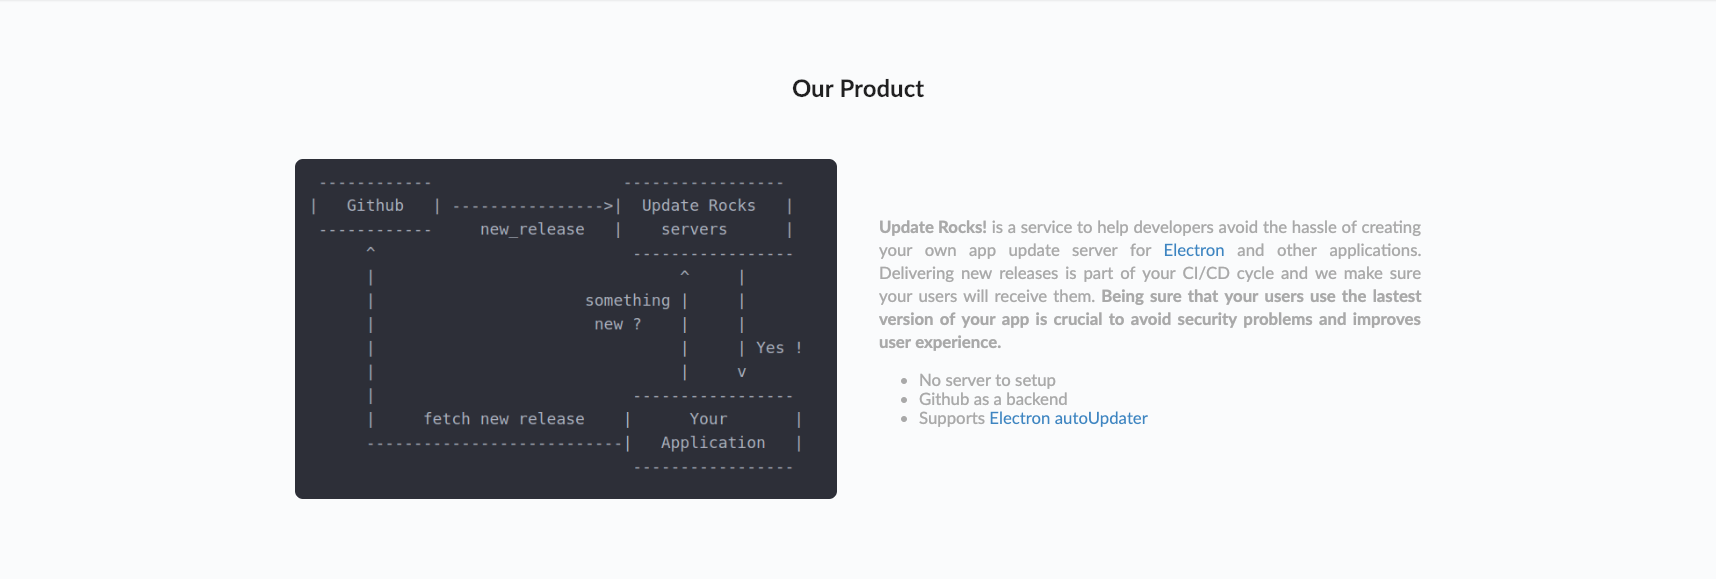Click the downward v arrow in the diagram
This screenshot has width=1716, height=579.
point(742,372)
